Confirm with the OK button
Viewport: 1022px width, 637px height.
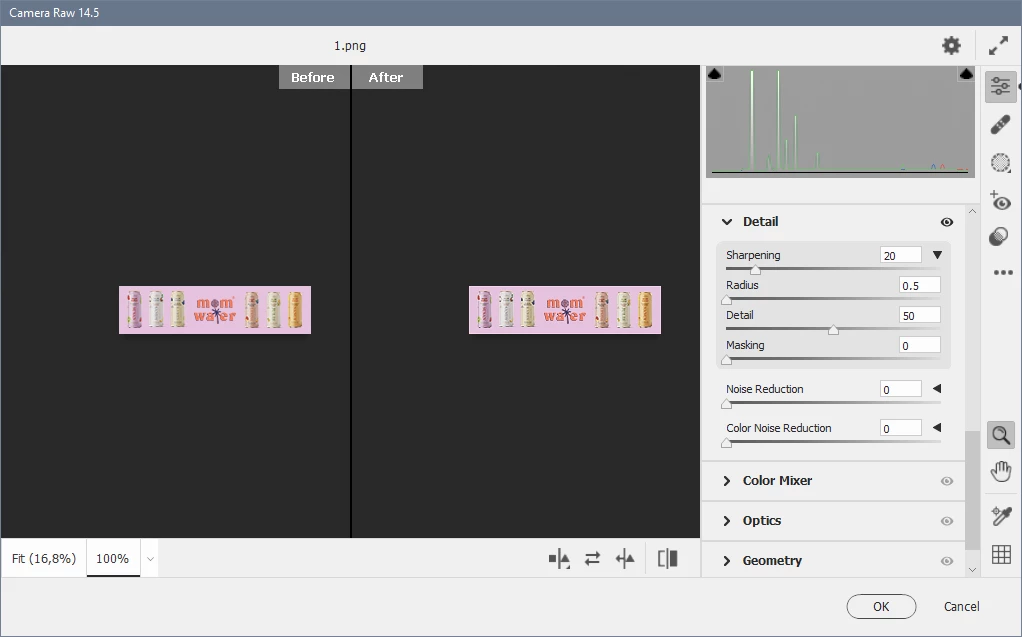881,606
